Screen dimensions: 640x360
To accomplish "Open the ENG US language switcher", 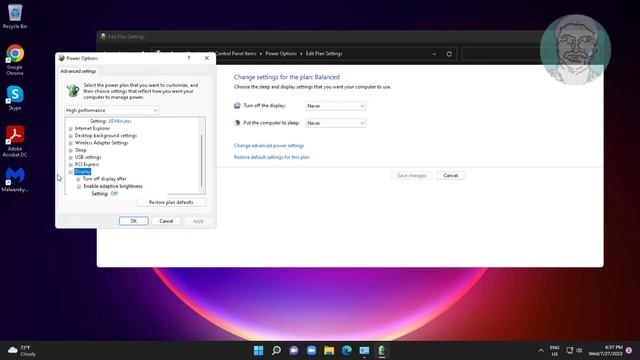I will 554,351.
